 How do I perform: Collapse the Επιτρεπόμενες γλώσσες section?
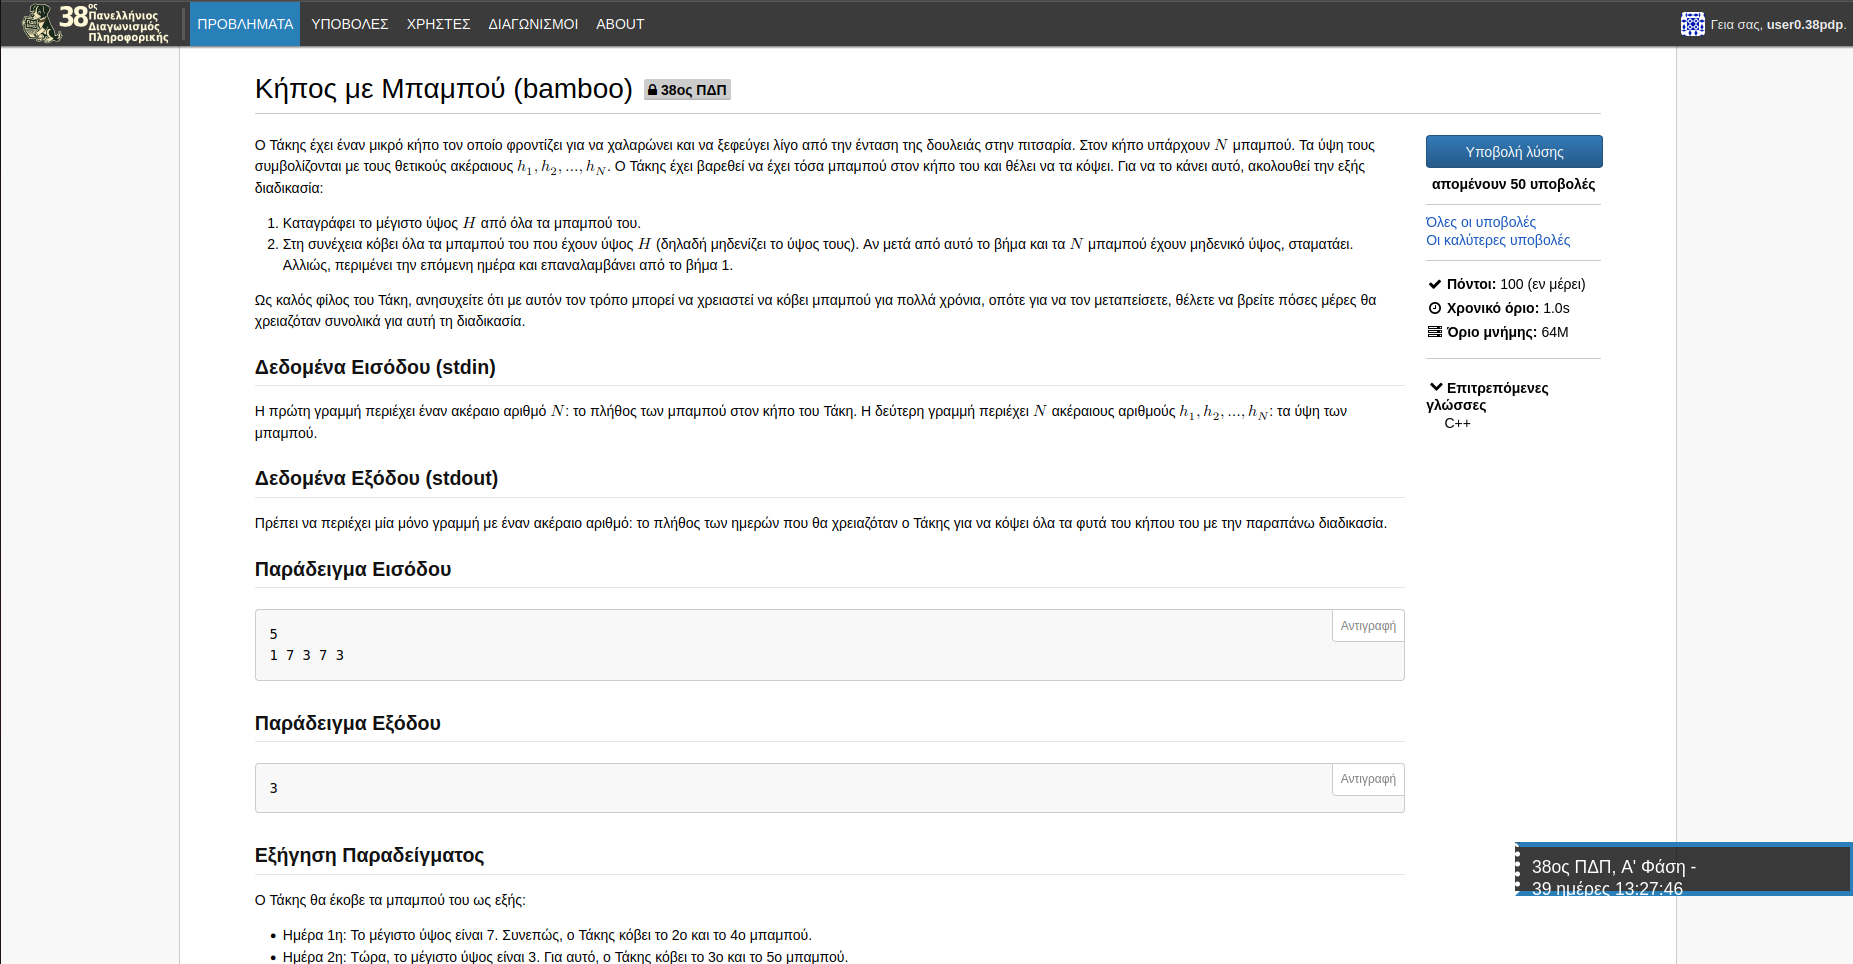pos(1436,387)
